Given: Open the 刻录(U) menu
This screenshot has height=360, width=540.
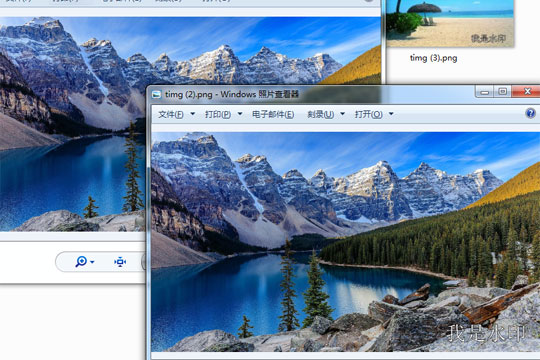Looking at the screenshot, I should tap(321, 114).
